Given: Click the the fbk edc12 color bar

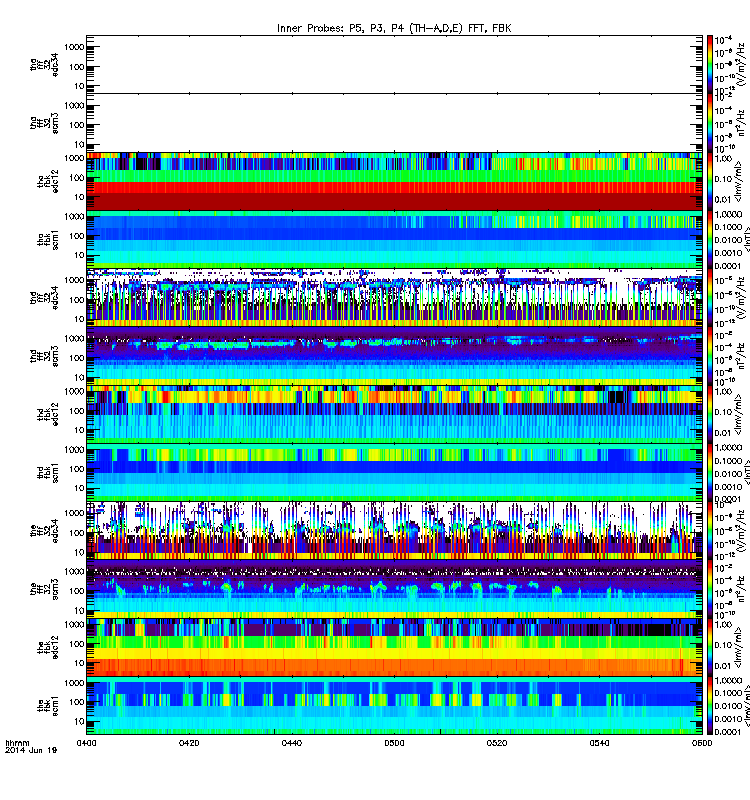Looking at the screenshot, I should [710, 647].
